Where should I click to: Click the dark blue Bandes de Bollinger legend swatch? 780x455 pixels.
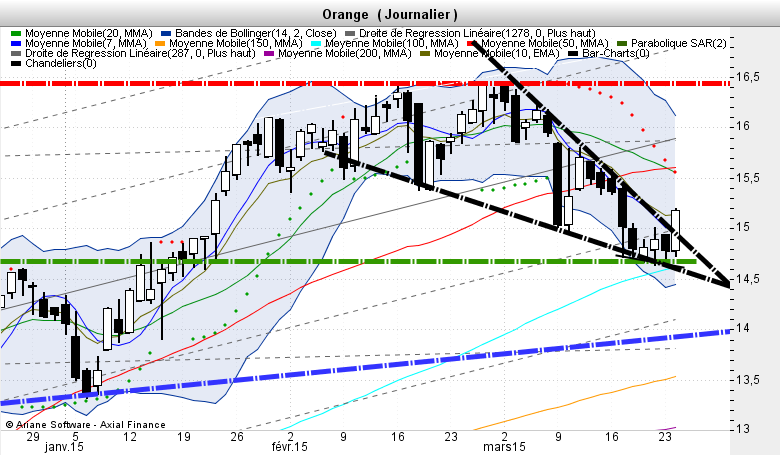[166, 33]
